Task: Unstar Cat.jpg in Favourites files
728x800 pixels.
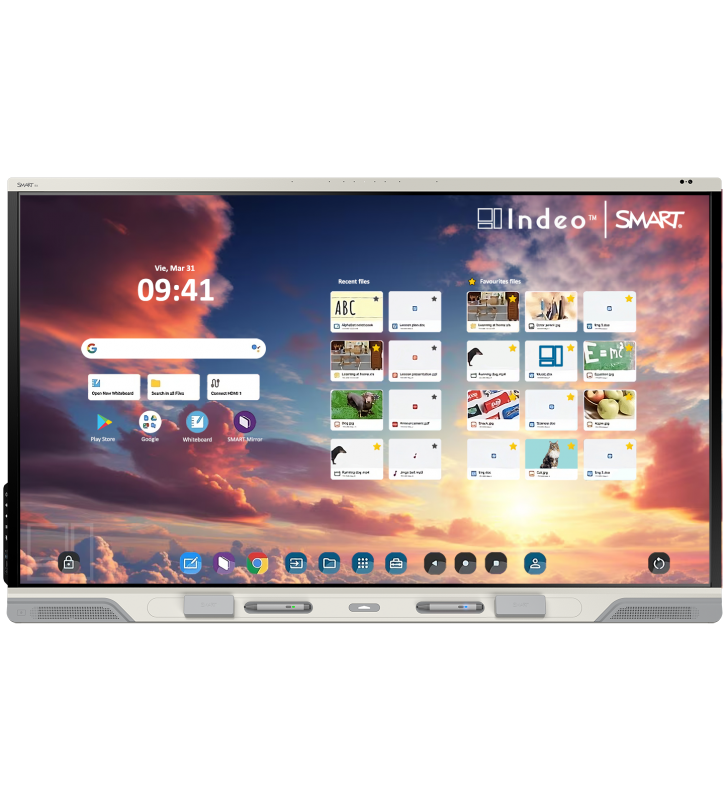Action: tap(571, 446)
